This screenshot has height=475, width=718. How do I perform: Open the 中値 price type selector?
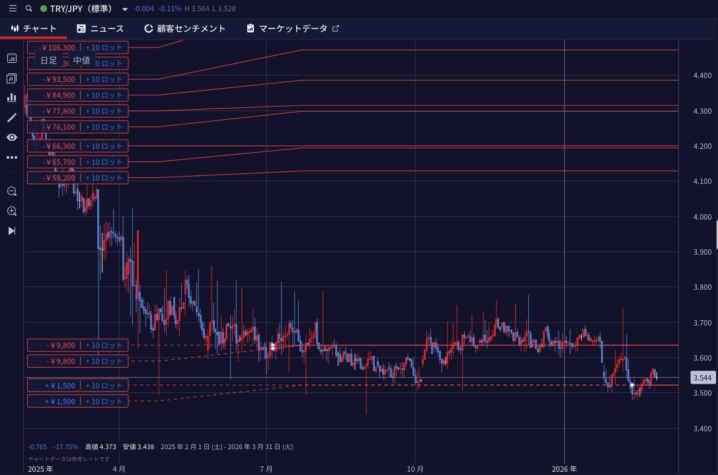point(81,61)
